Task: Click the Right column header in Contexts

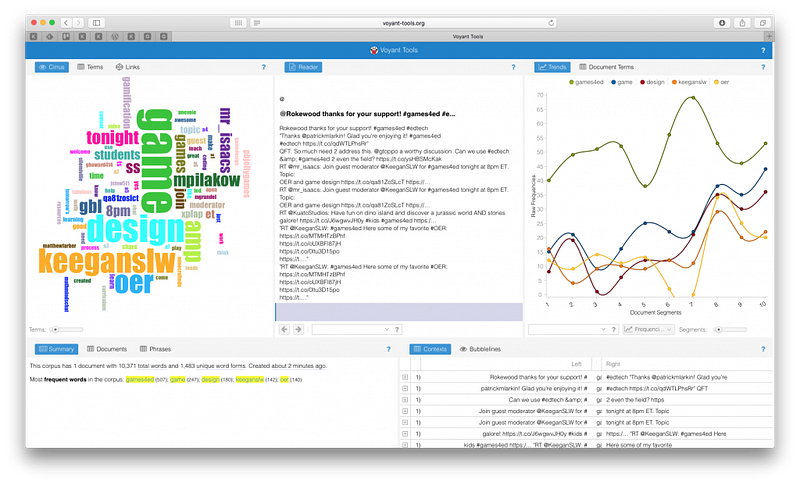Action: pos(613,364)
